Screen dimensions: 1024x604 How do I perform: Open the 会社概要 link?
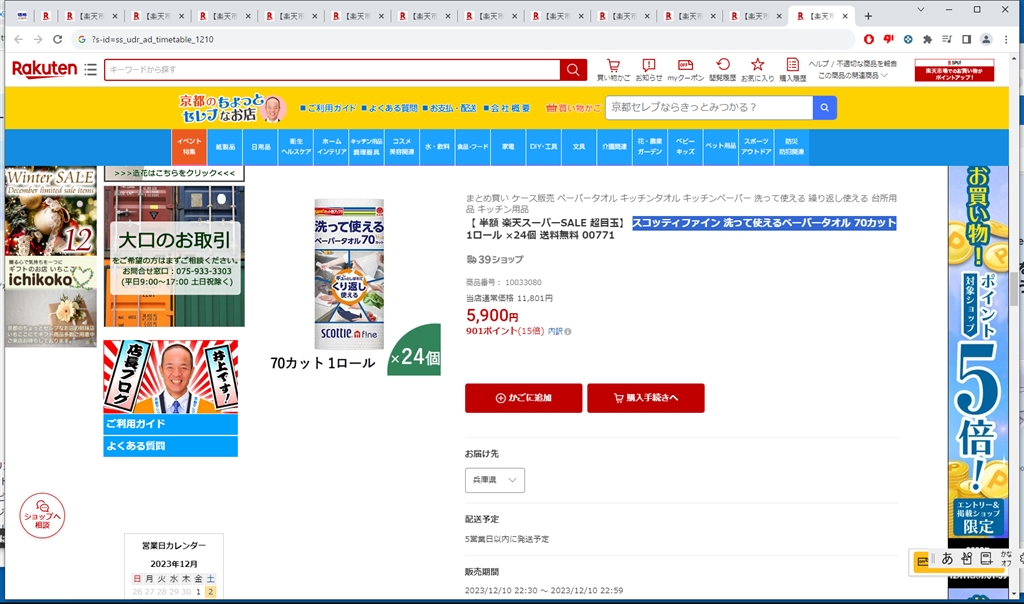507,108
